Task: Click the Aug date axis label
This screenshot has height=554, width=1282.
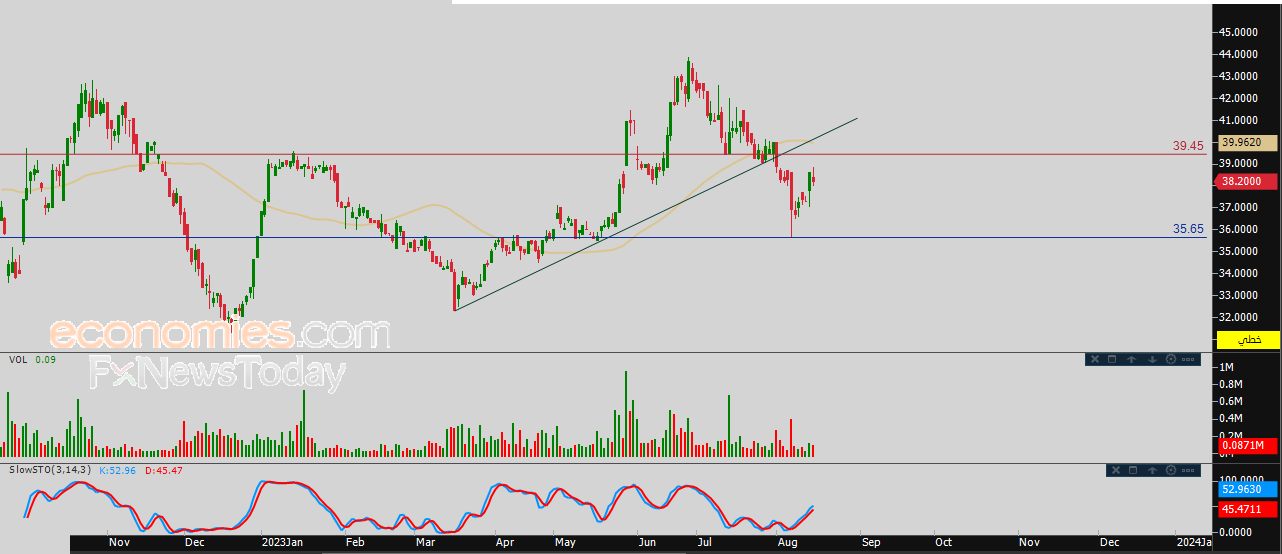Action: click(x=787, y=542)
